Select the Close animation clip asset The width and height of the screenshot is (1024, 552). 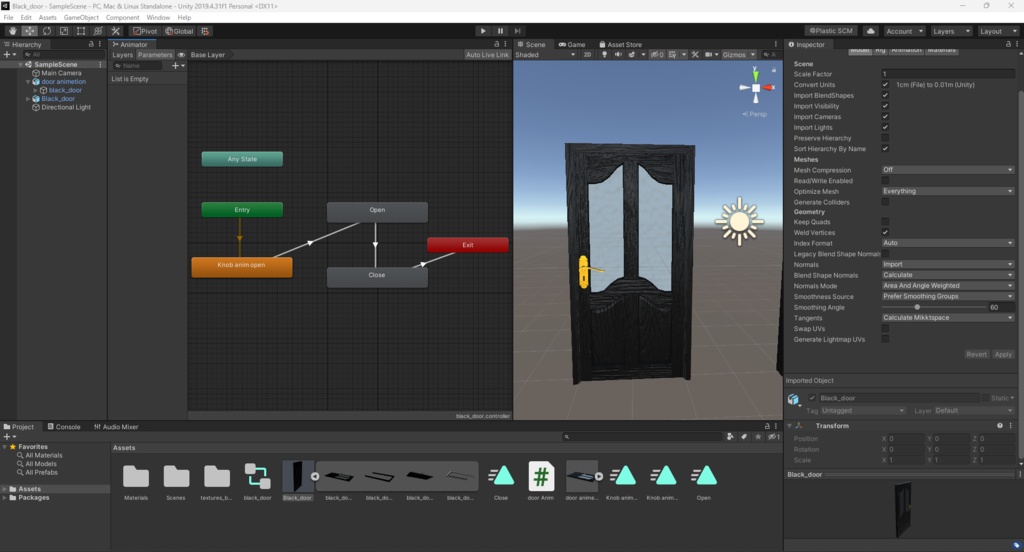[x=501, y=481]
